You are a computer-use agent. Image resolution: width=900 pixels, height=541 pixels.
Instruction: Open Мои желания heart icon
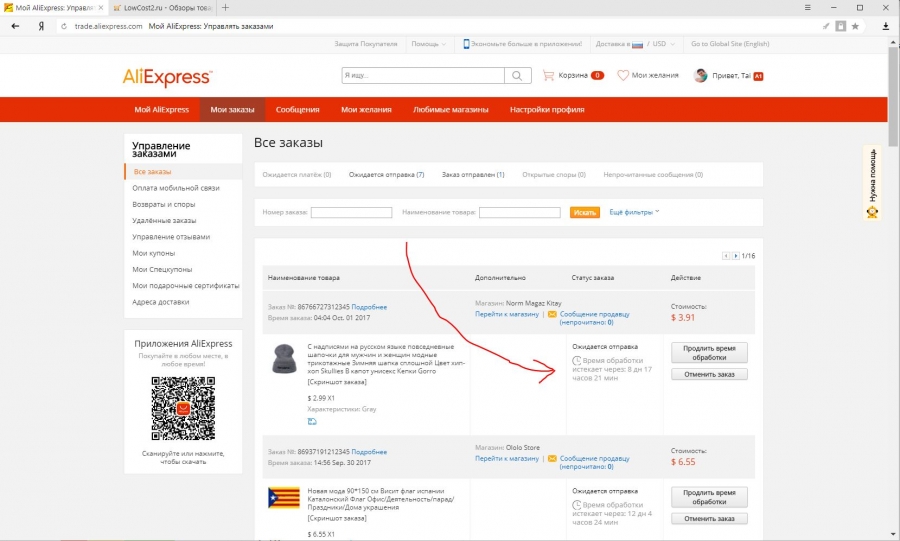click(x=623, y=75)
